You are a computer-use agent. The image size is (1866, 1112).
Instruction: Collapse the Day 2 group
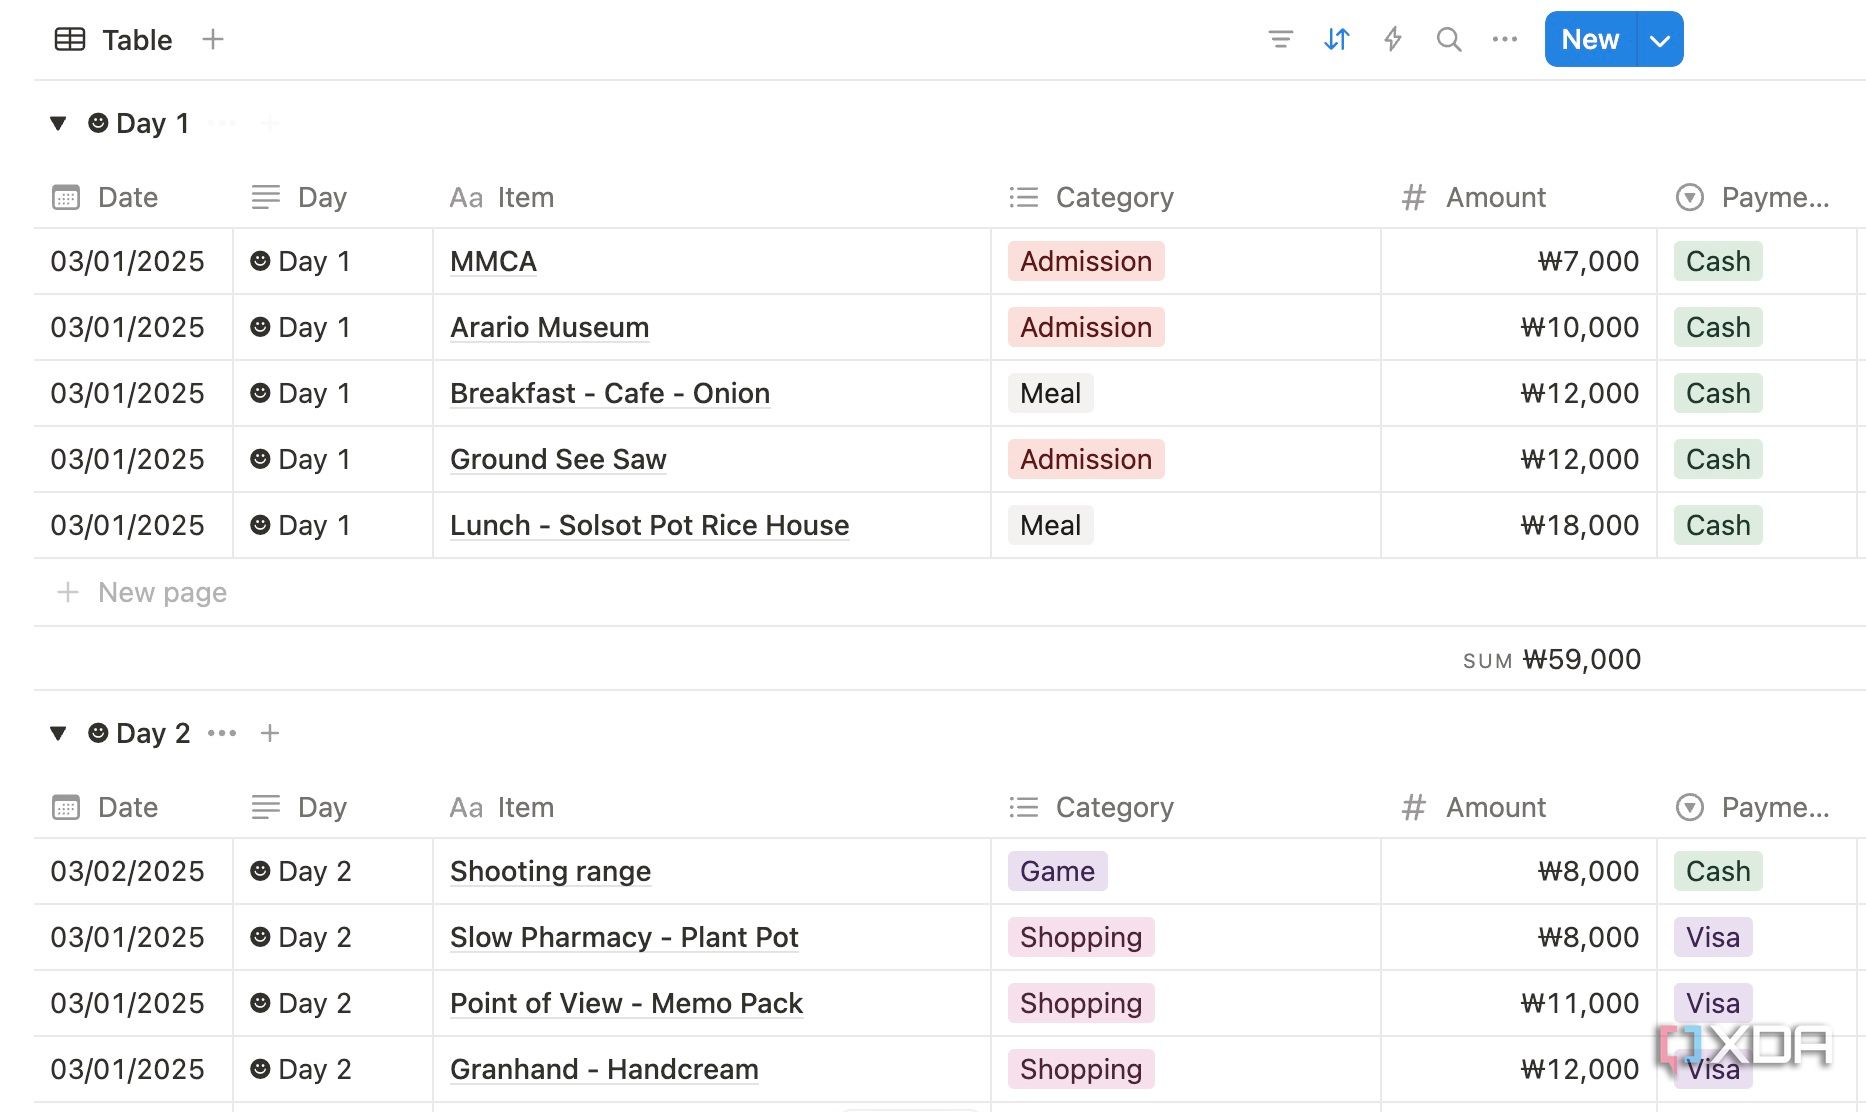point(57,733)
